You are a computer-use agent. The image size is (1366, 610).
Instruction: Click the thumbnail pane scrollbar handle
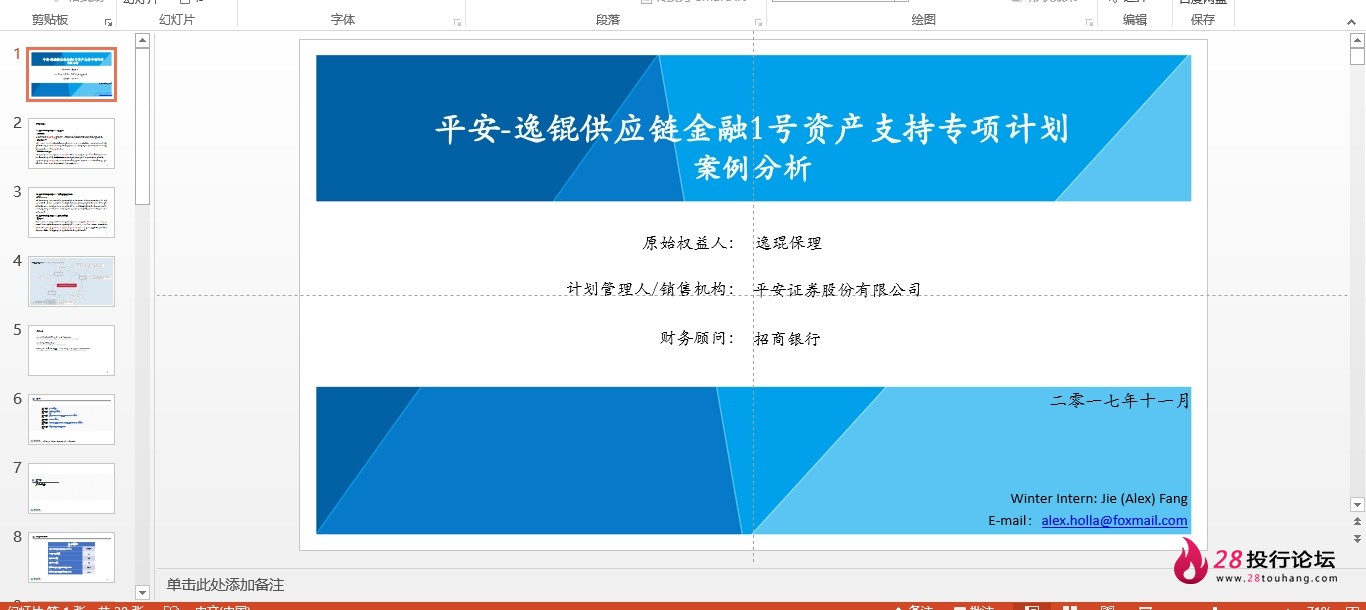[x=142, y=127]
